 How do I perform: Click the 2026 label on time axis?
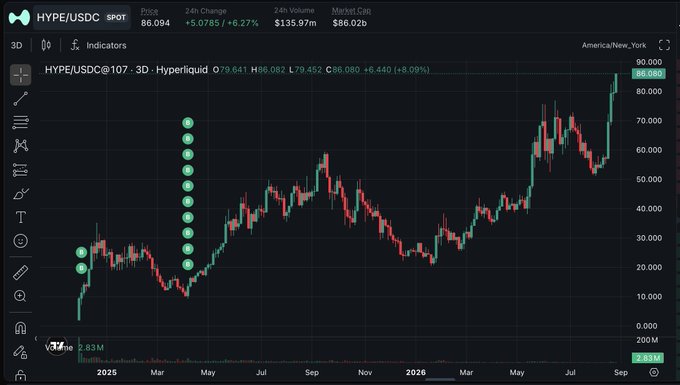click(x=415, y=372)
